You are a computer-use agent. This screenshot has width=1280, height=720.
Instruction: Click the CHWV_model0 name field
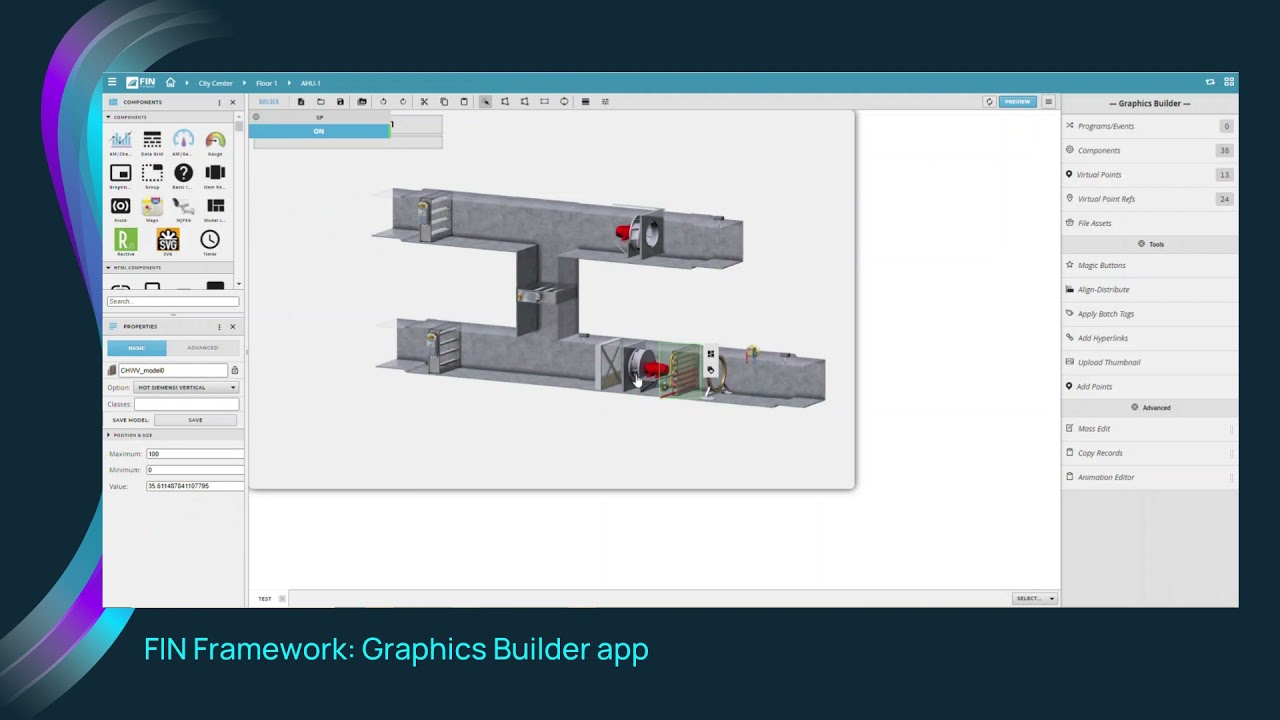pyautogui.click(x=172, y=370)
